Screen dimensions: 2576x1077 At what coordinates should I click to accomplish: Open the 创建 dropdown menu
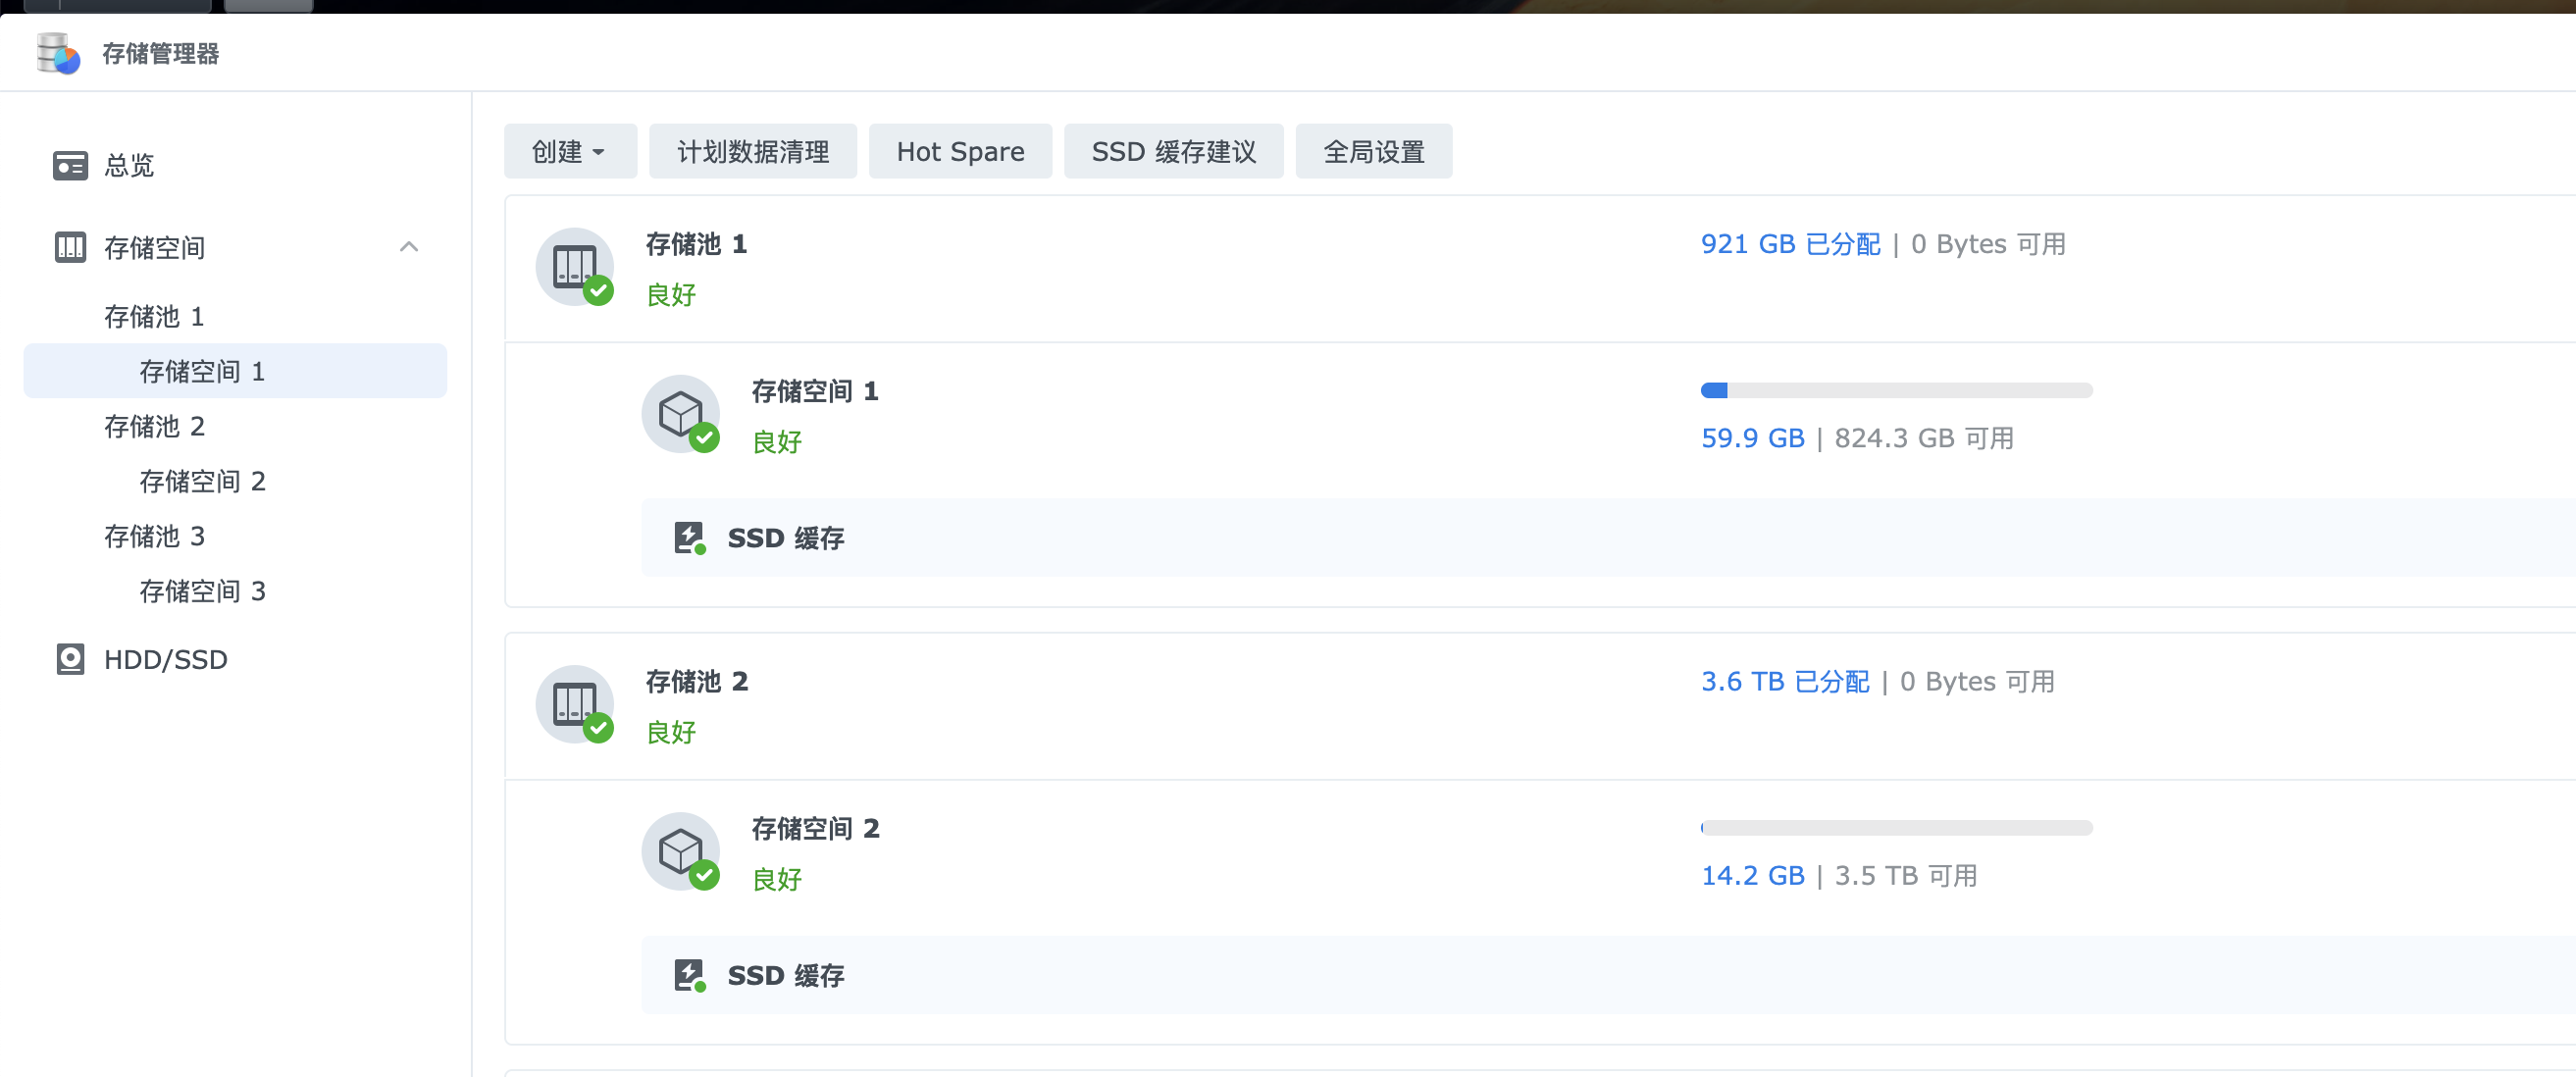coord(569,152)
